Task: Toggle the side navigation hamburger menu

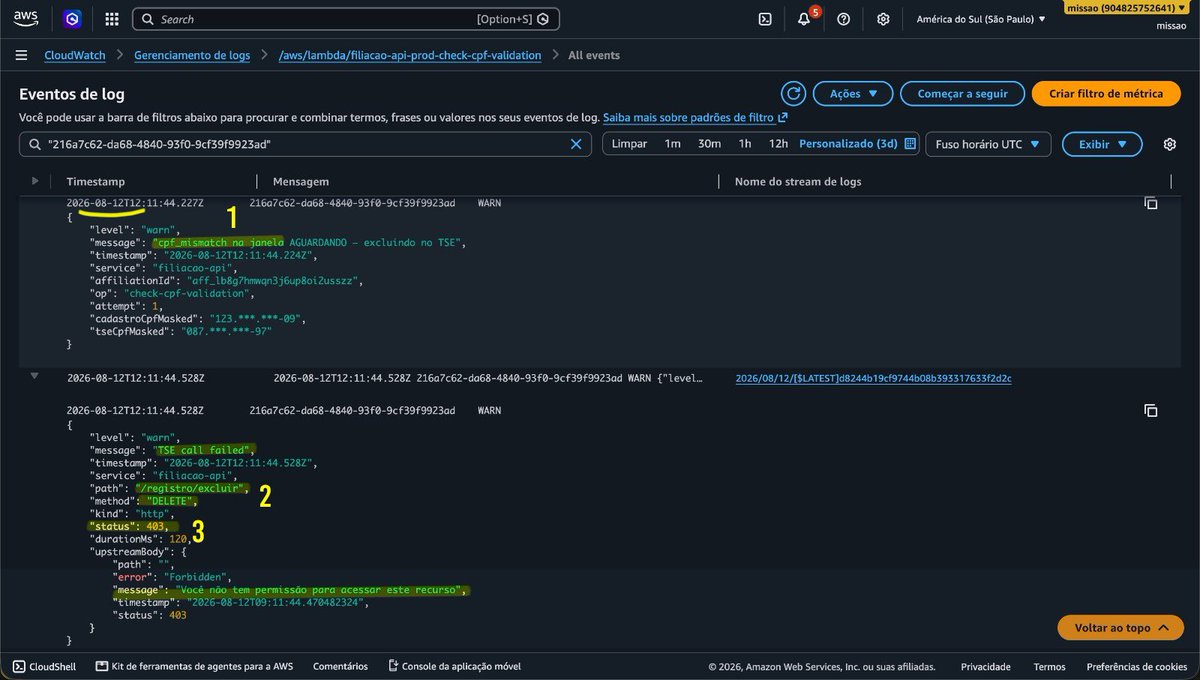Action: click(x=21, y=55)
